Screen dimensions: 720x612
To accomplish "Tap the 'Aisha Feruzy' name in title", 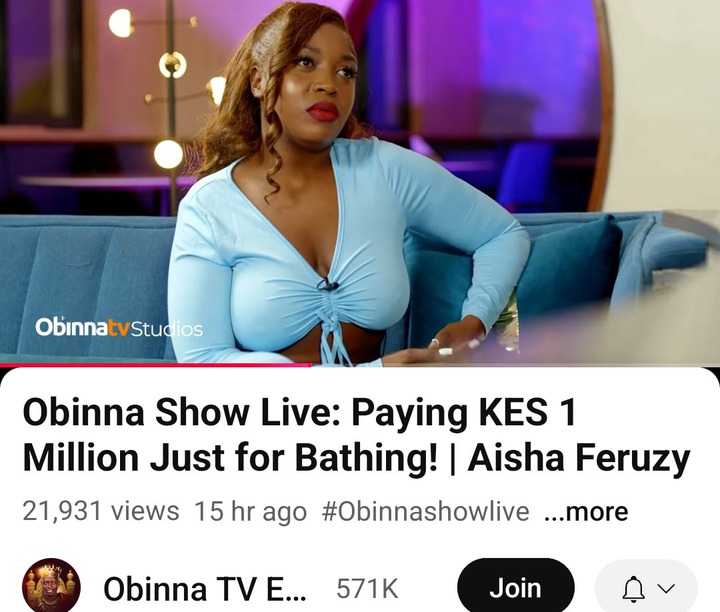I will point(579,458).
